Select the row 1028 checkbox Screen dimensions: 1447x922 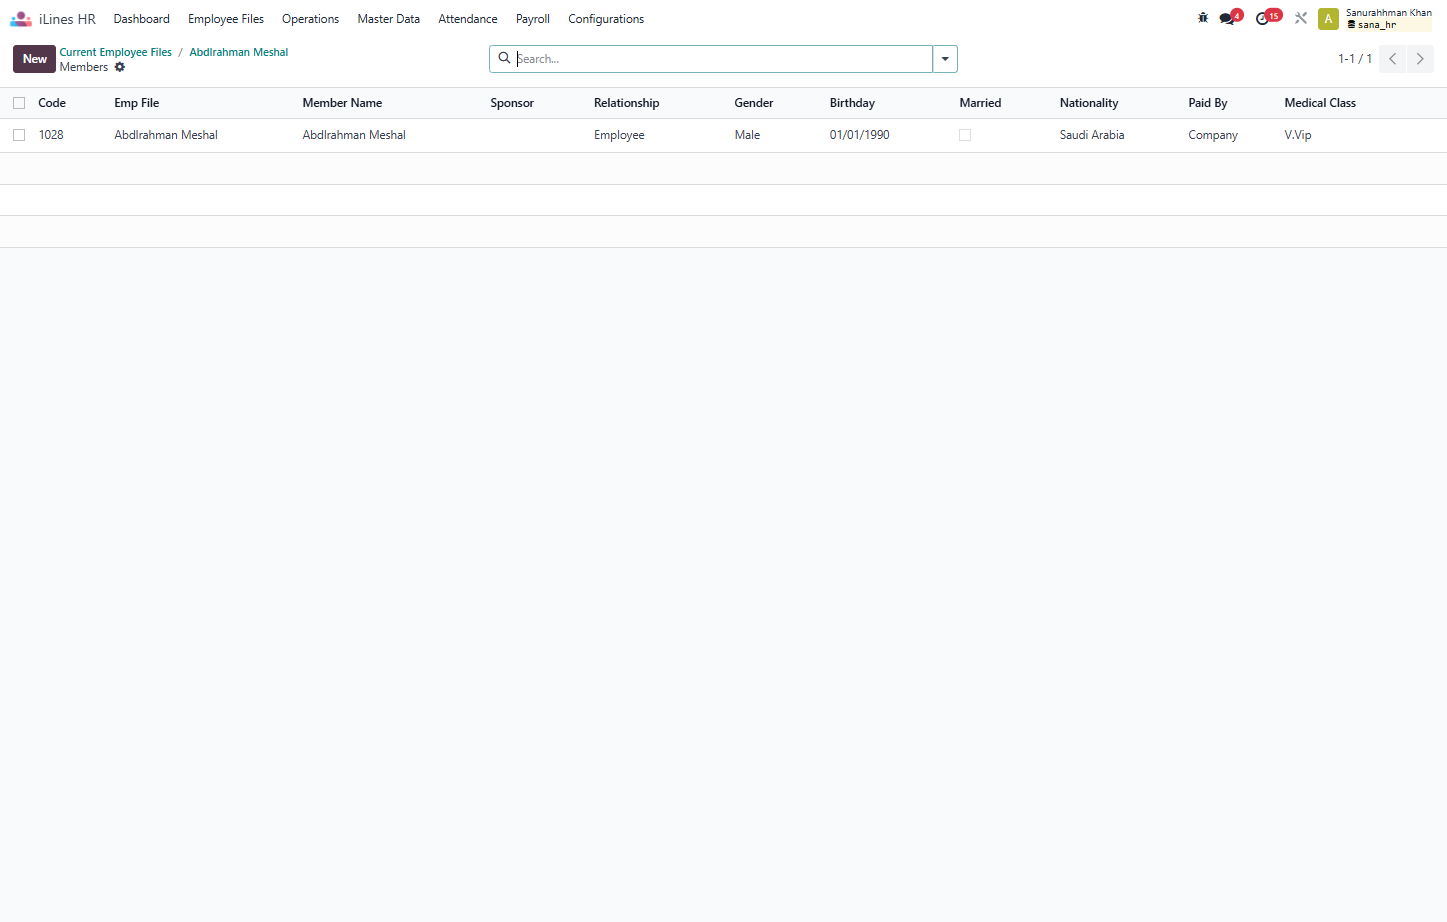(x=19, y=135)
